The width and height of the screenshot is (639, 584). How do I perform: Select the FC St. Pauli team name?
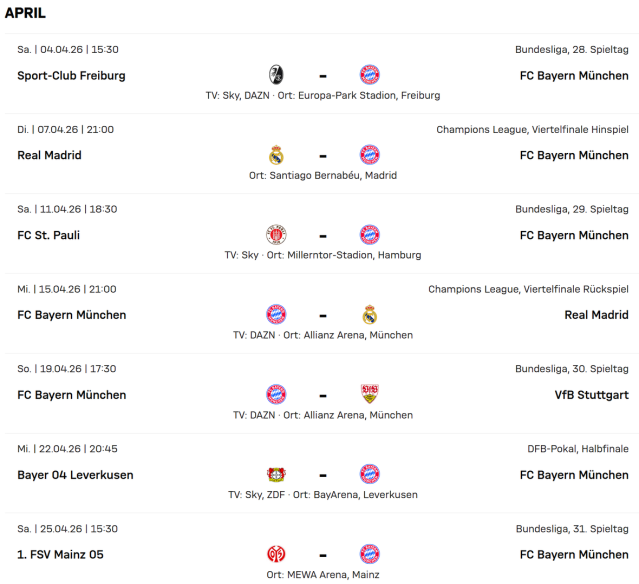[48, 235]
